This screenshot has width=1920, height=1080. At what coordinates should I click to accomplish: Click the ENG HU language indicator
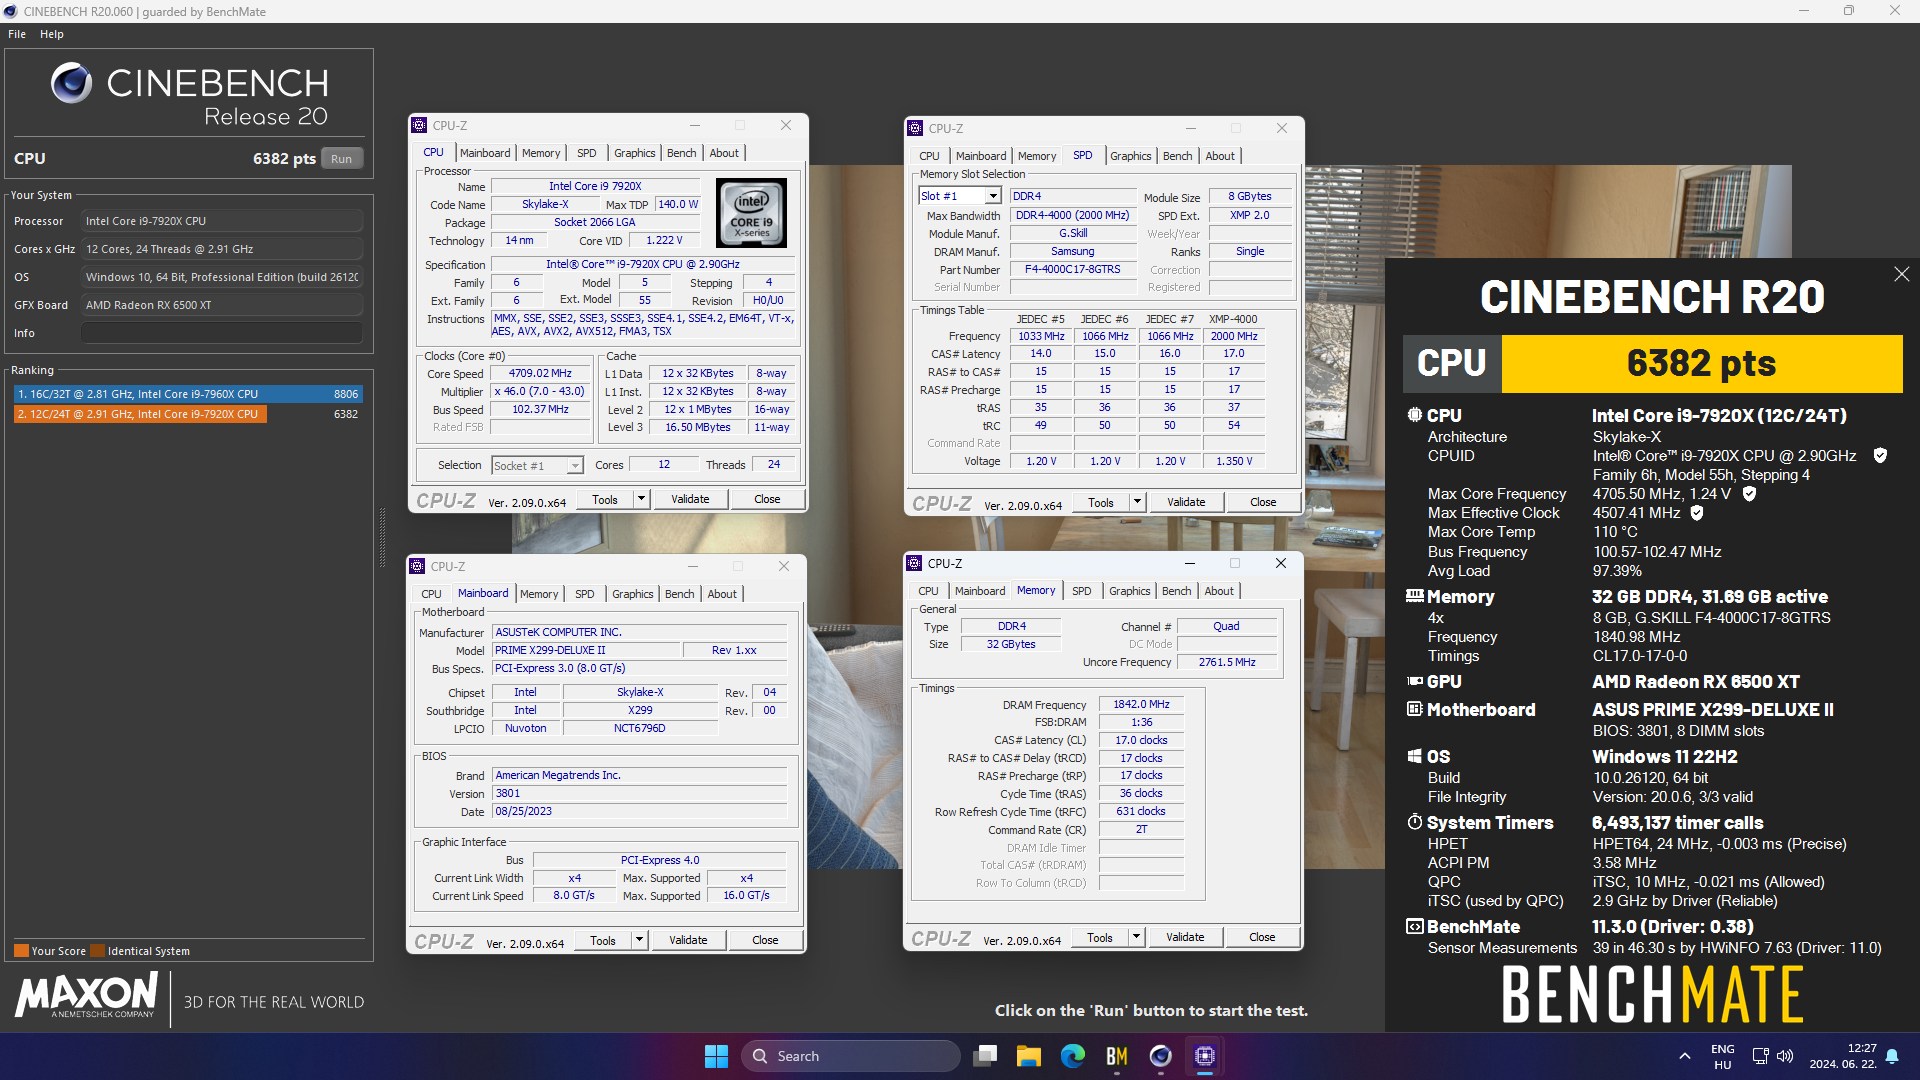click(x=1722, y=1056)
